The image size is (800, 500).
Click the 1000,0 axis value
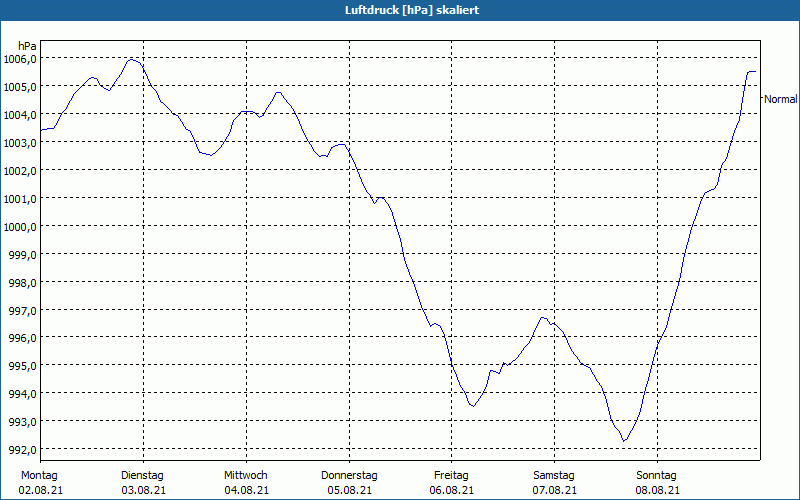coord(20,227)
